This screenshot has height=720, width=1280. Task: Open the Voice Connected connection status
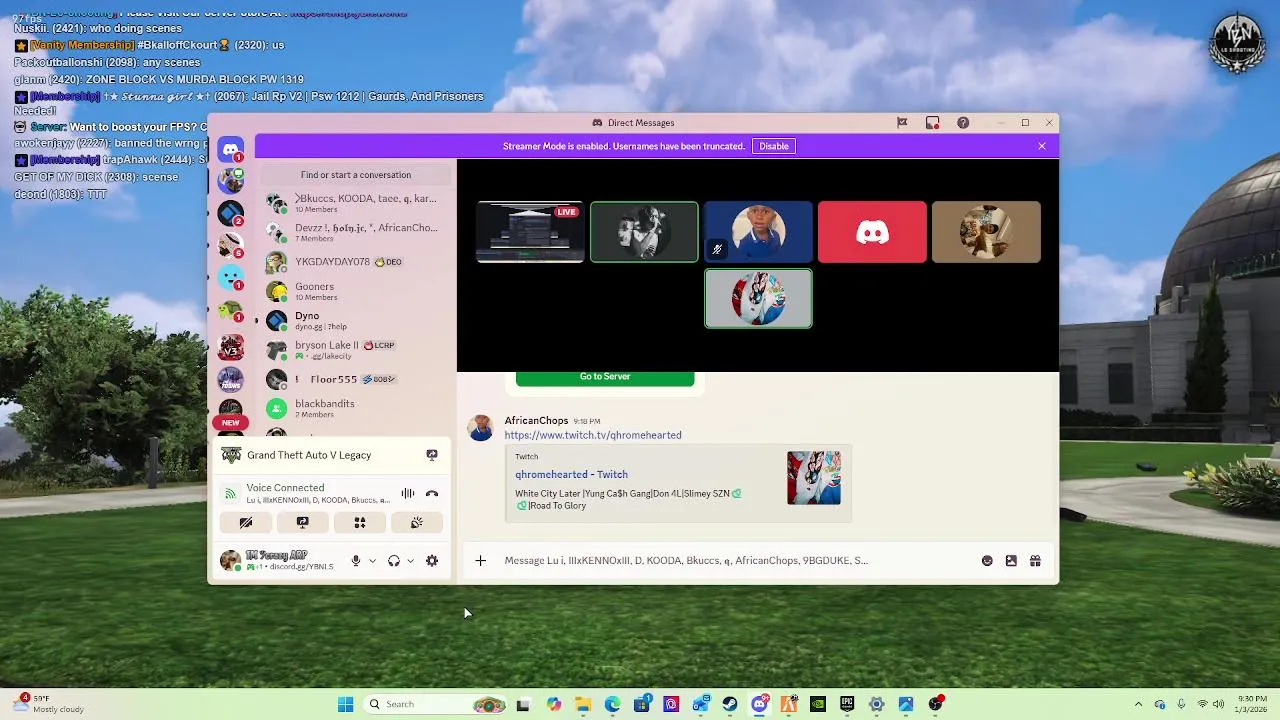point(285,488)
